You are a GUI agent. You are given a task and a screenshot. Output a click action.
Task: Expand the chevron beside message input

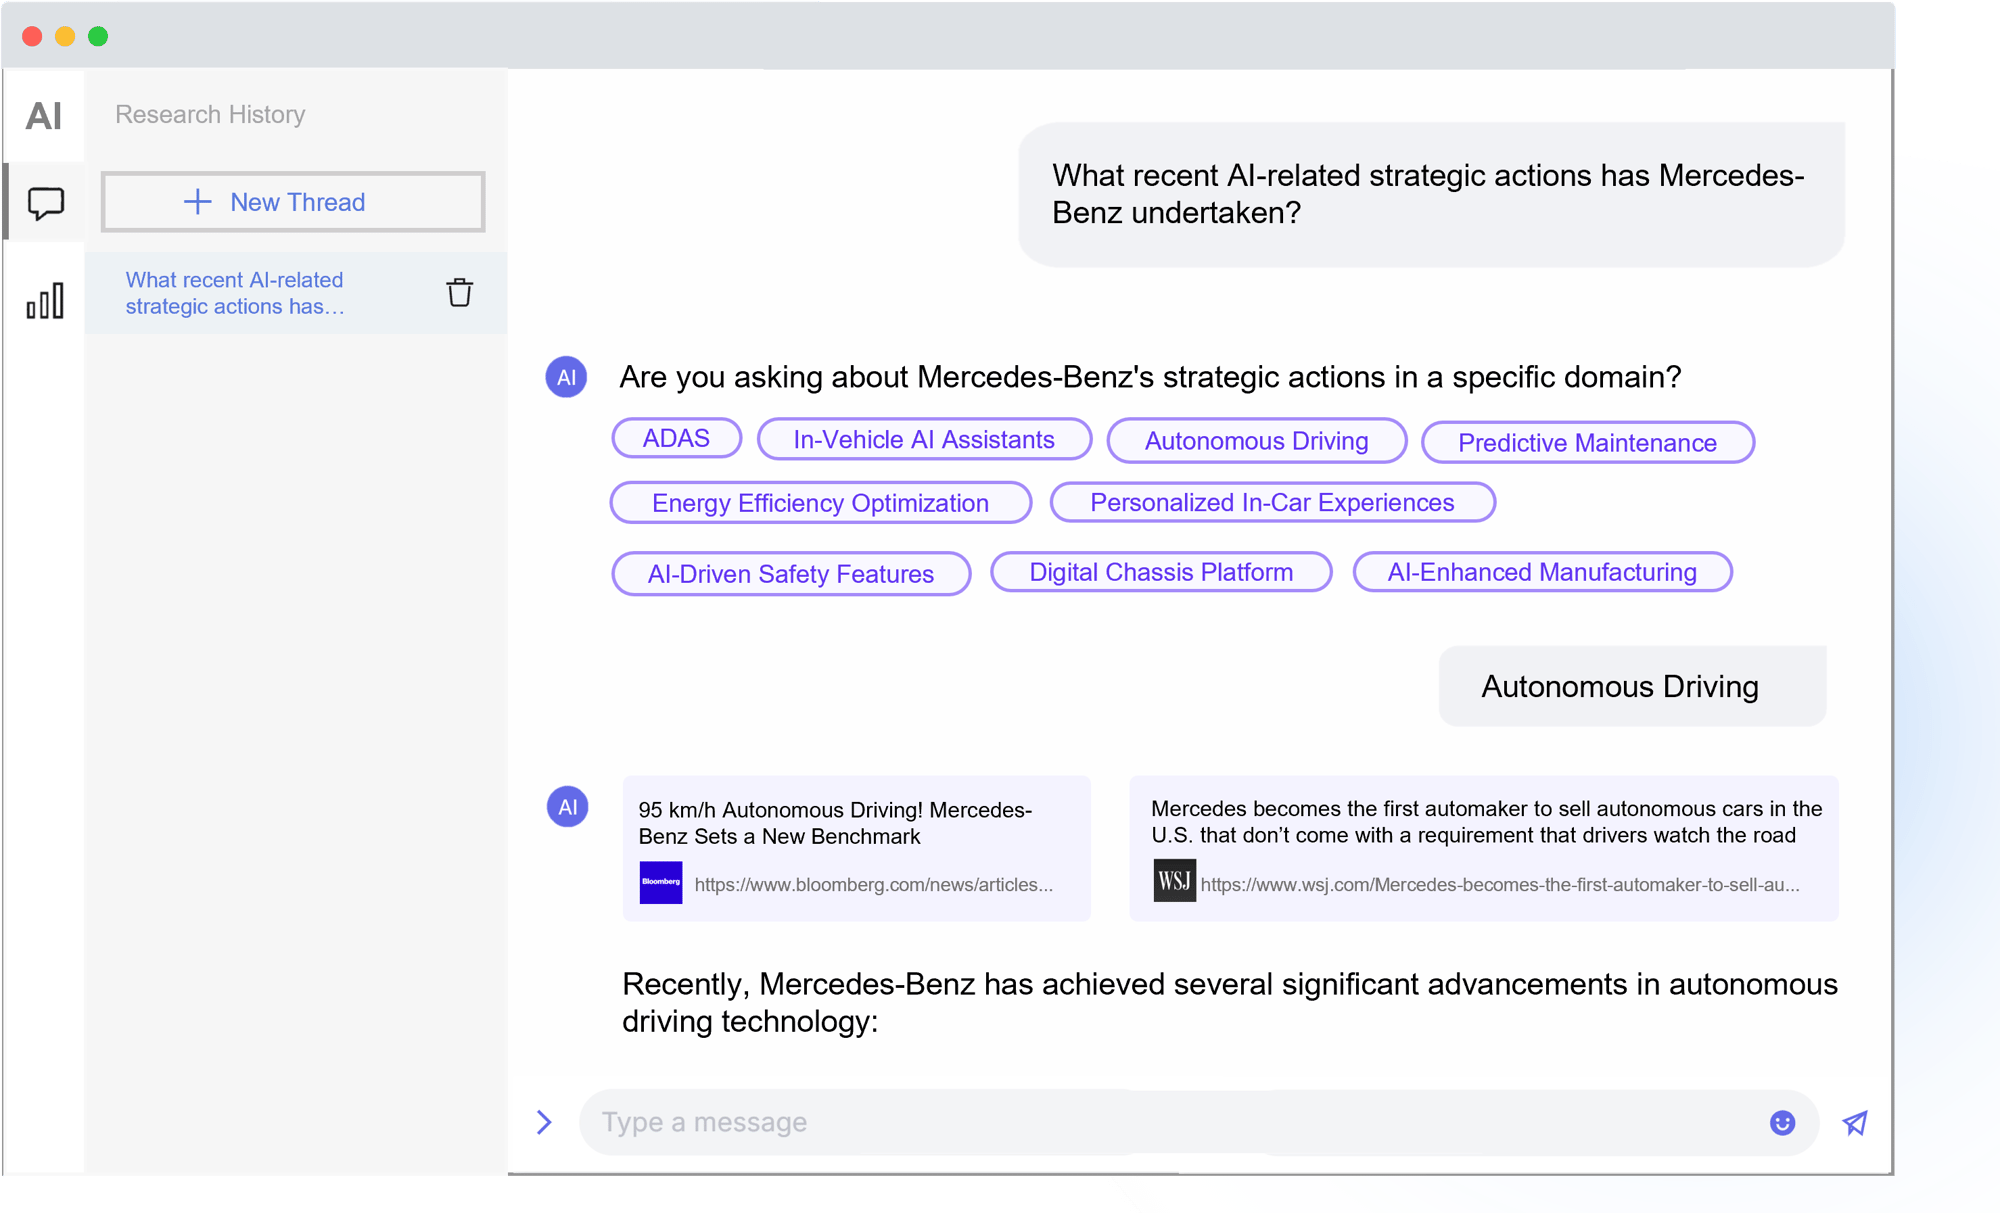coord(544,1122)
